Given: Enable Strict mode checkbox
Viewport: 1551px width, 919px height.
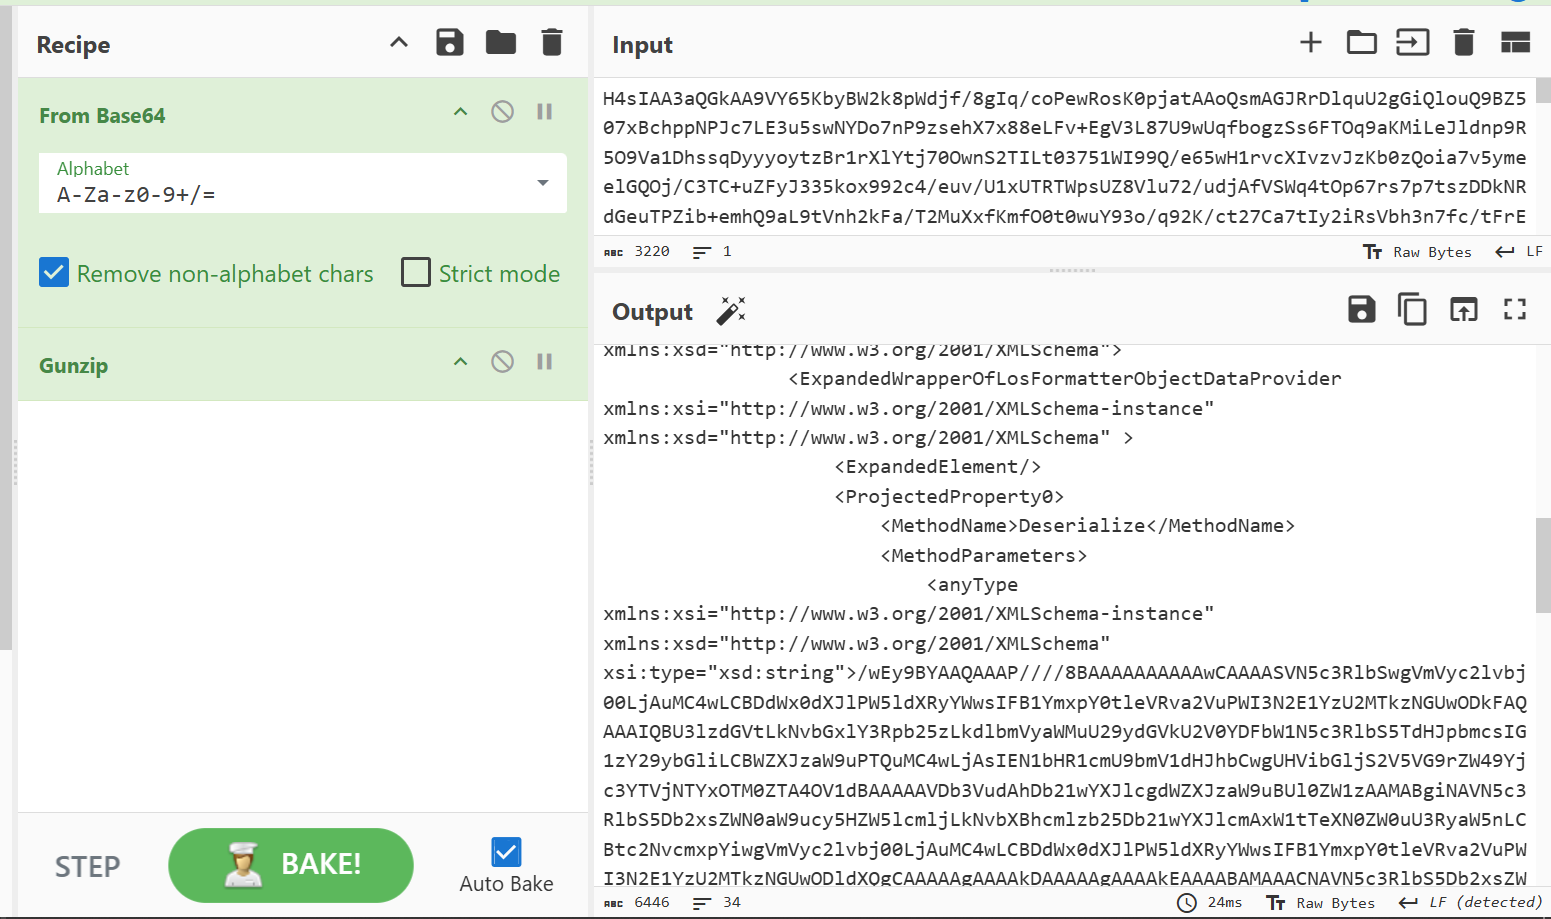Looking at the screenshot, I should click(x=416, y=273).
